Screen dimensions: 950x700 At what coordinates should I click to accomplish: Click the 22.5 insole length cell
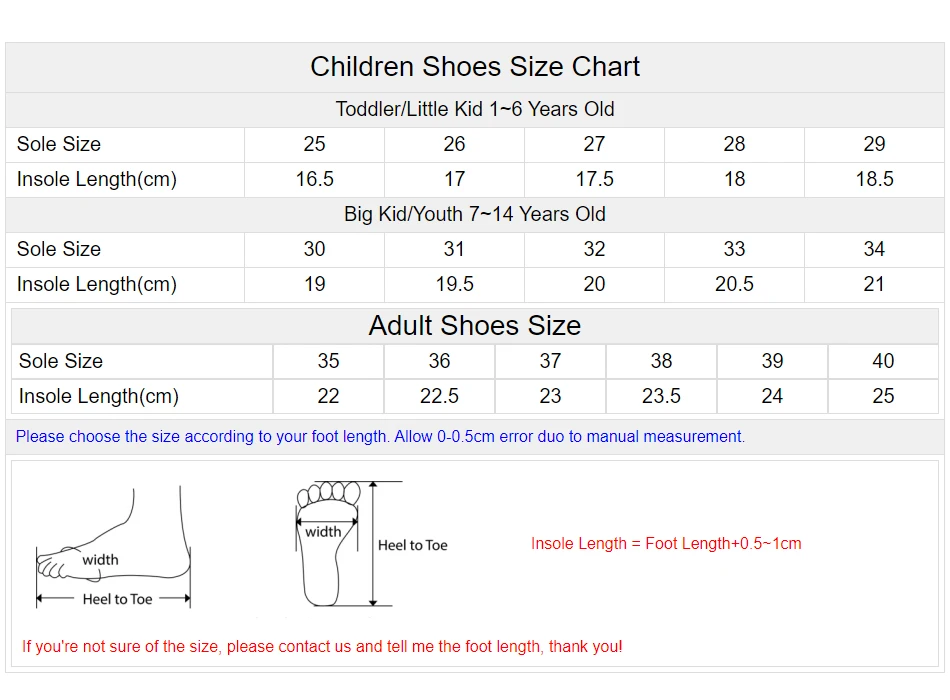coord(439,396)
